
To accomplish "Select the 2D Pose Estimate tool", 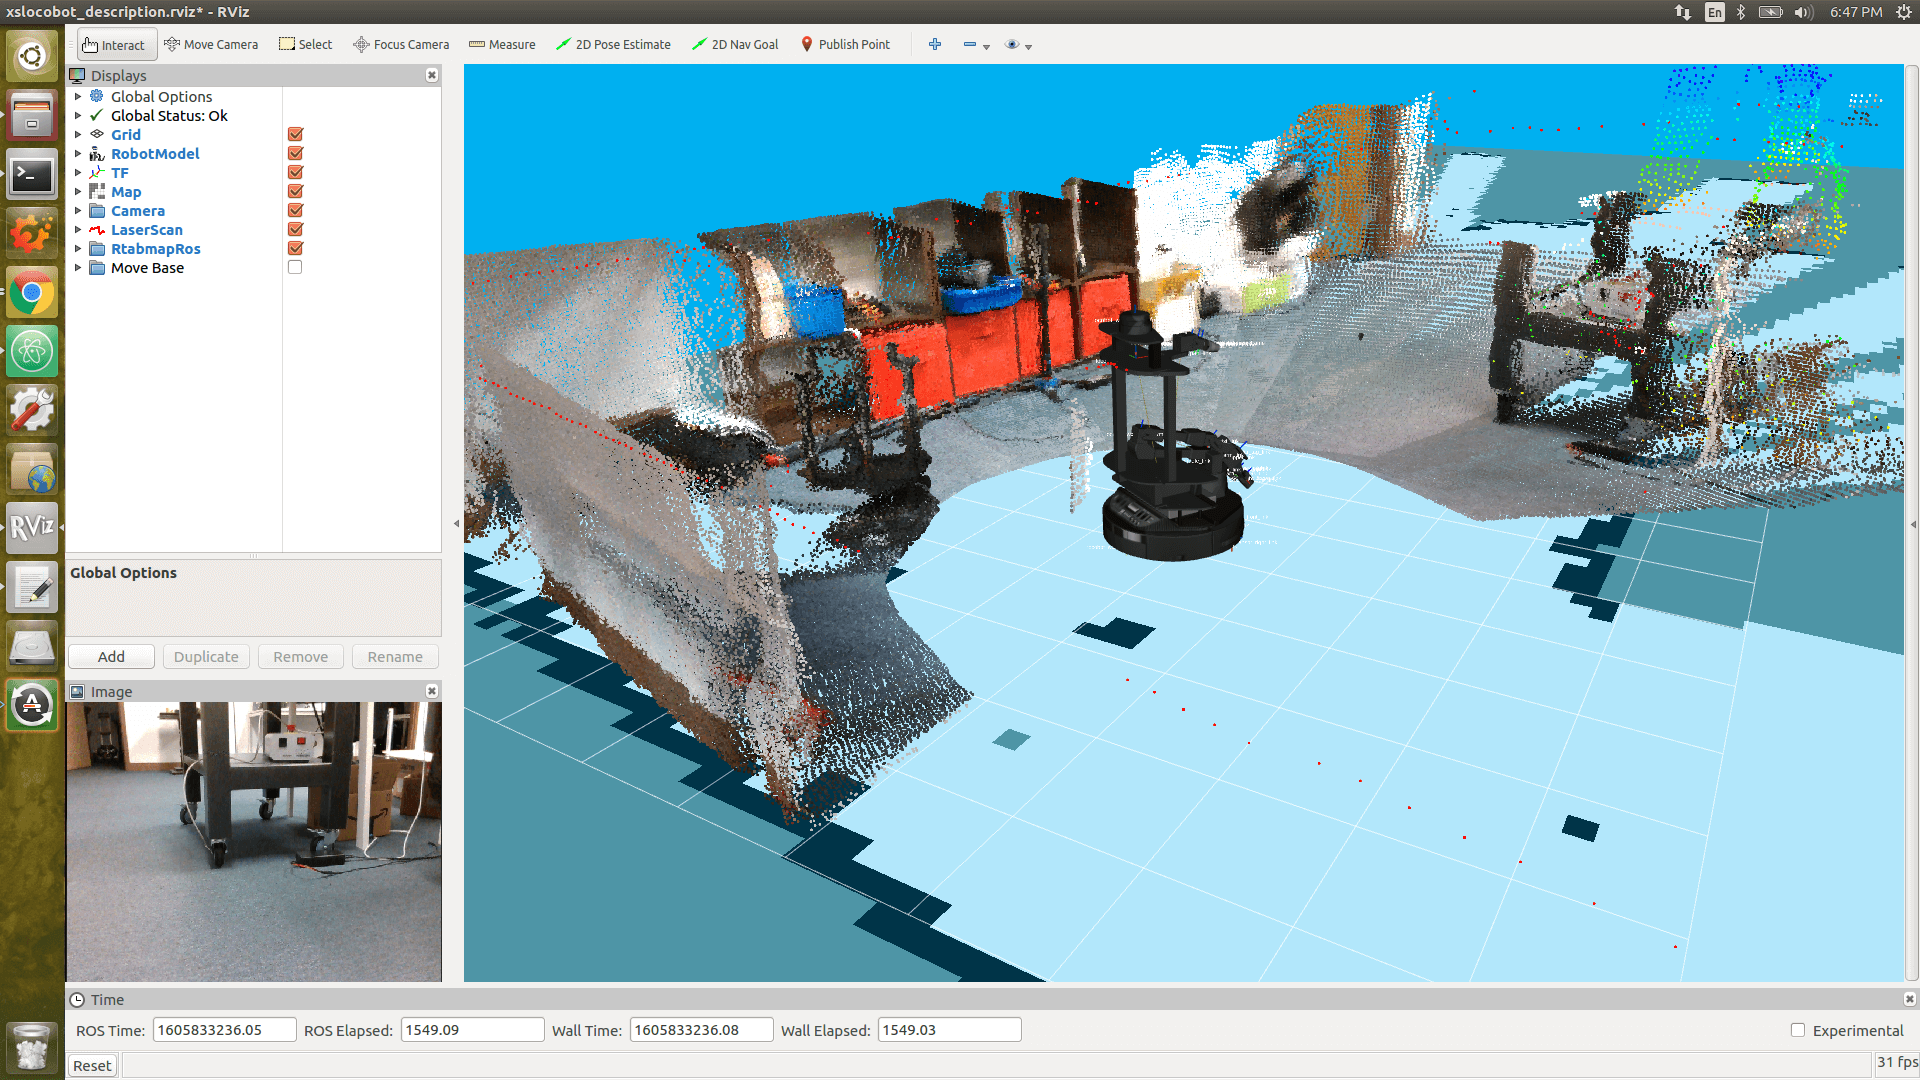I will tap(613, 45).
